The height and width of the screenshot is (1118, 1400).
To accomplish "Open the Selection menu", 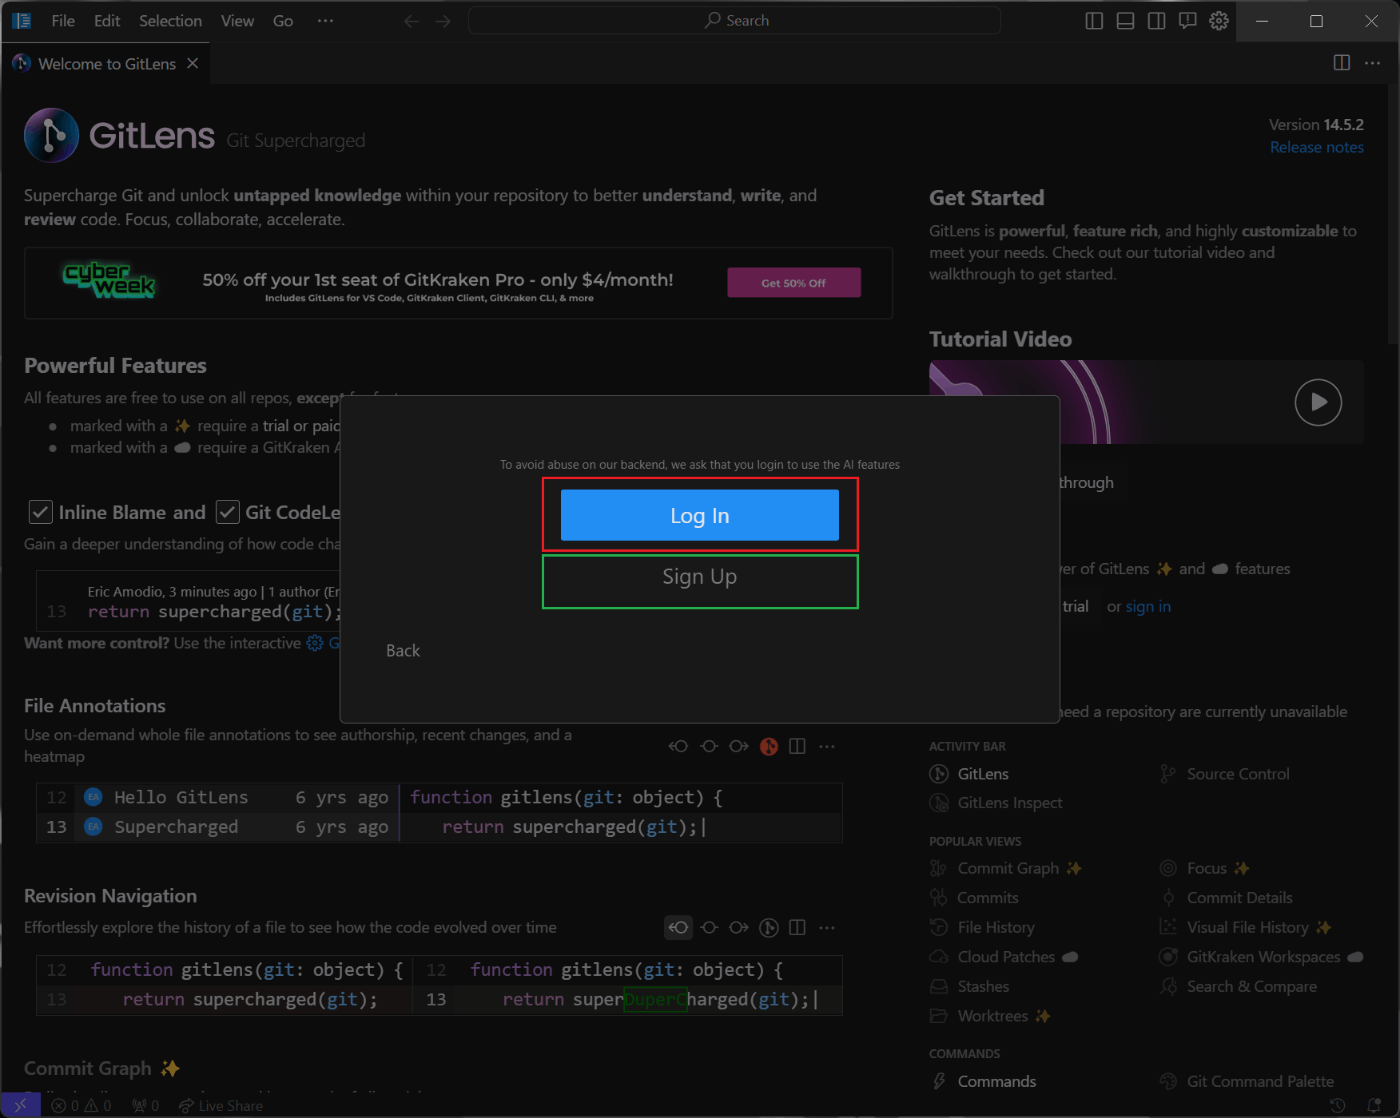I will click(170, 20).
